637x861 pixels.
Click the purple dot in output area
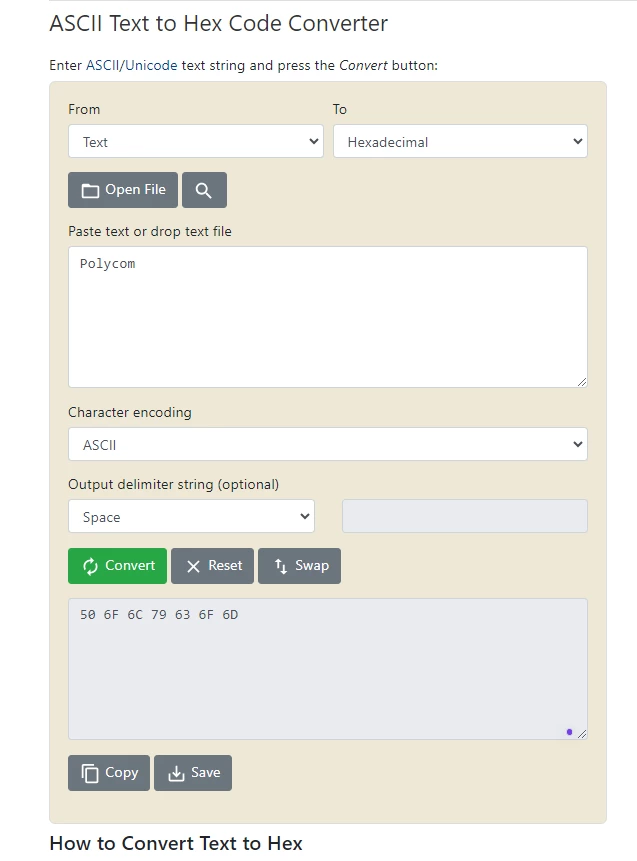[x=569, y=731]
